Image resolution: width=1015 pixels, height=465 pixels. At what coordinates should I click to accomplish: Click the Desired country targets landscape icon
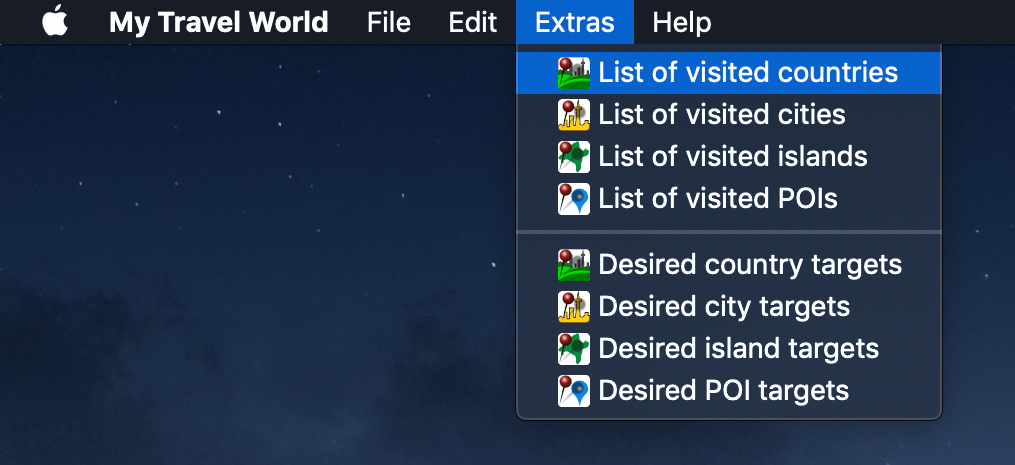point(574,265)
